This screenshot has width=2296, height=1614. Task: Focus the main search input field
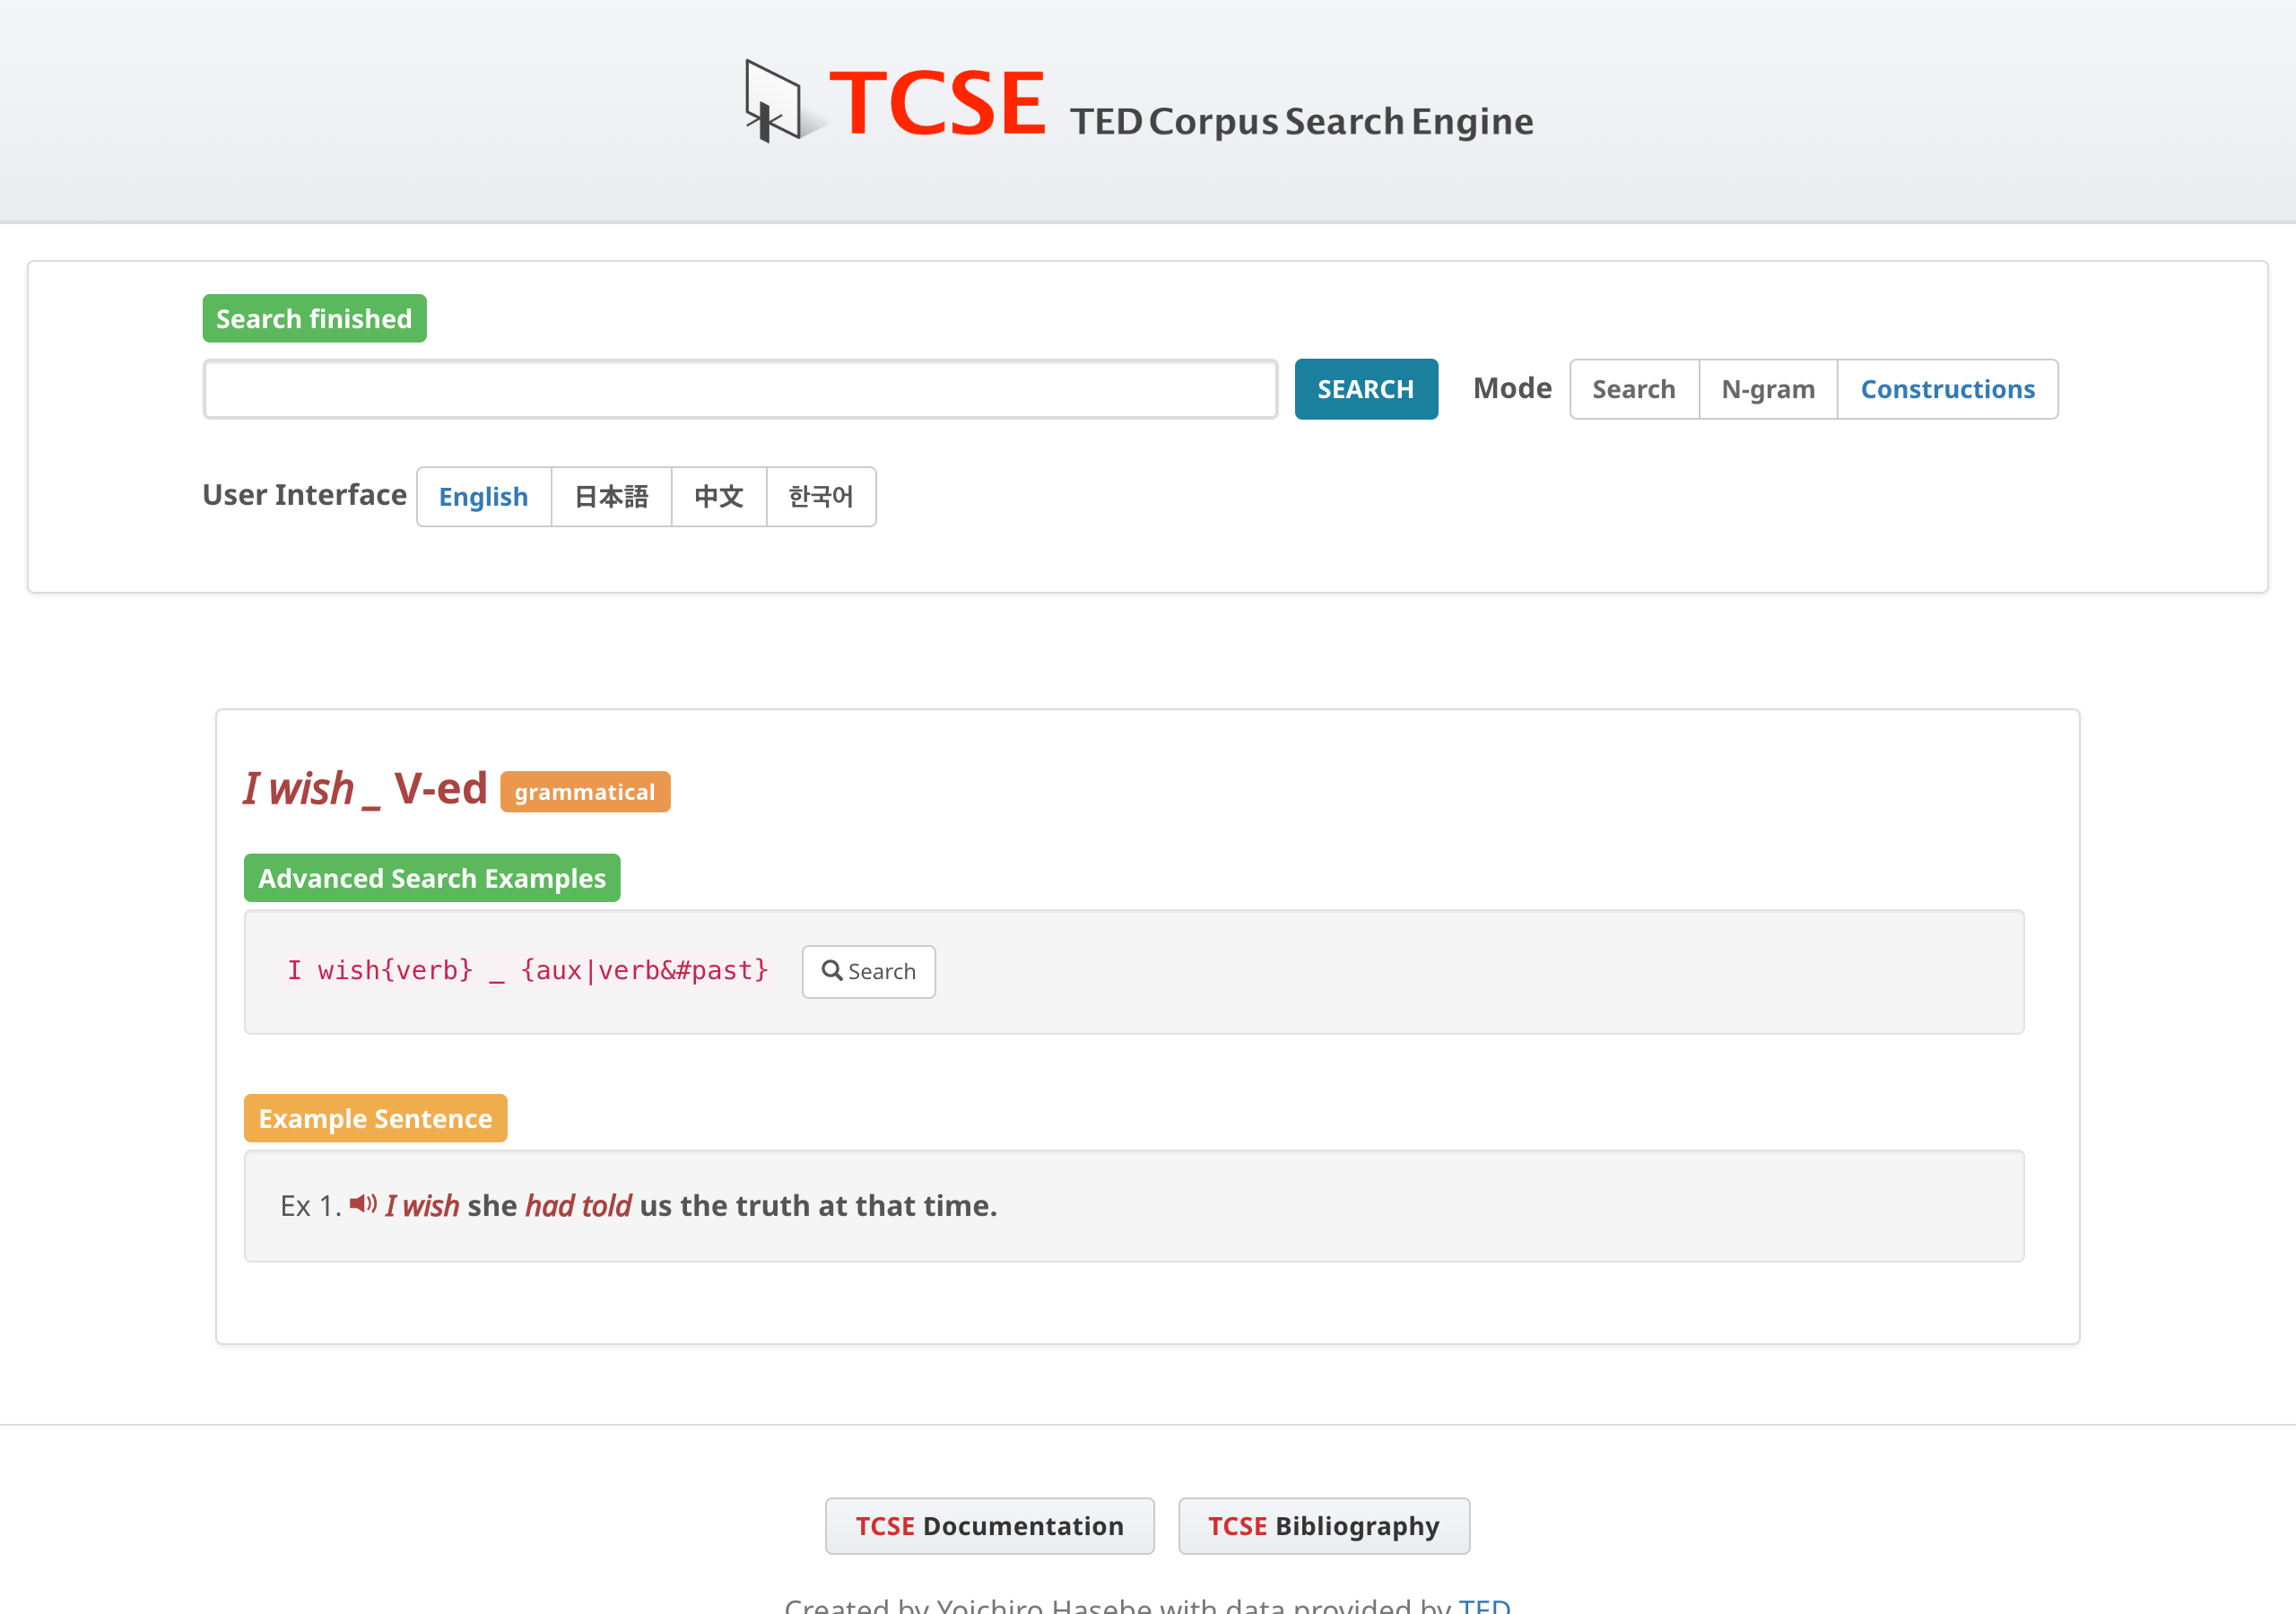740,389
